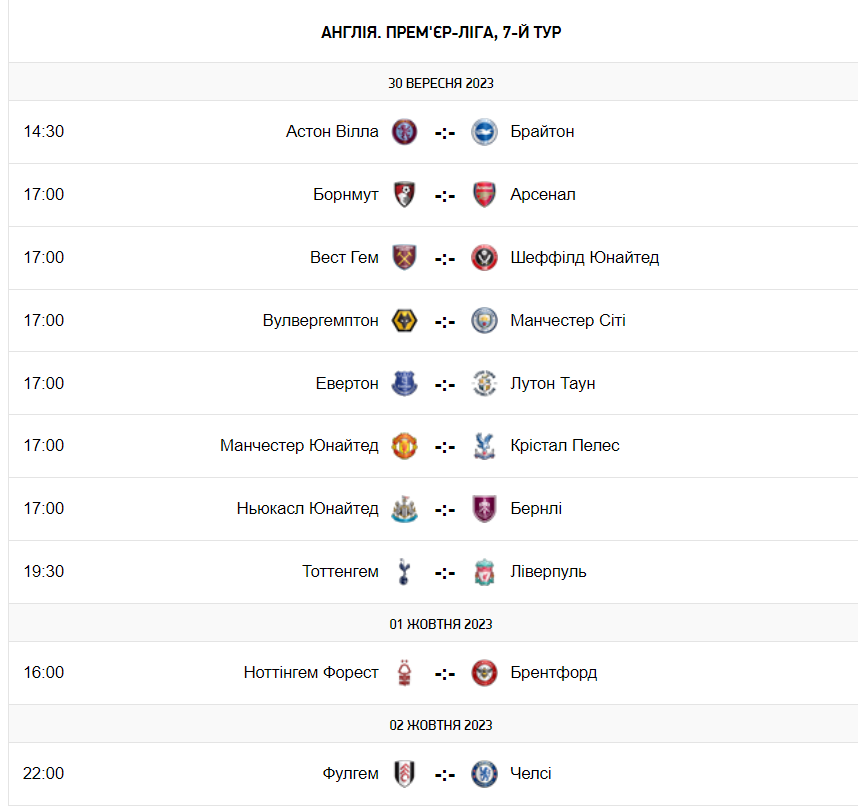Open the Ньюкасл Юнайтед team page

(308, 509)
